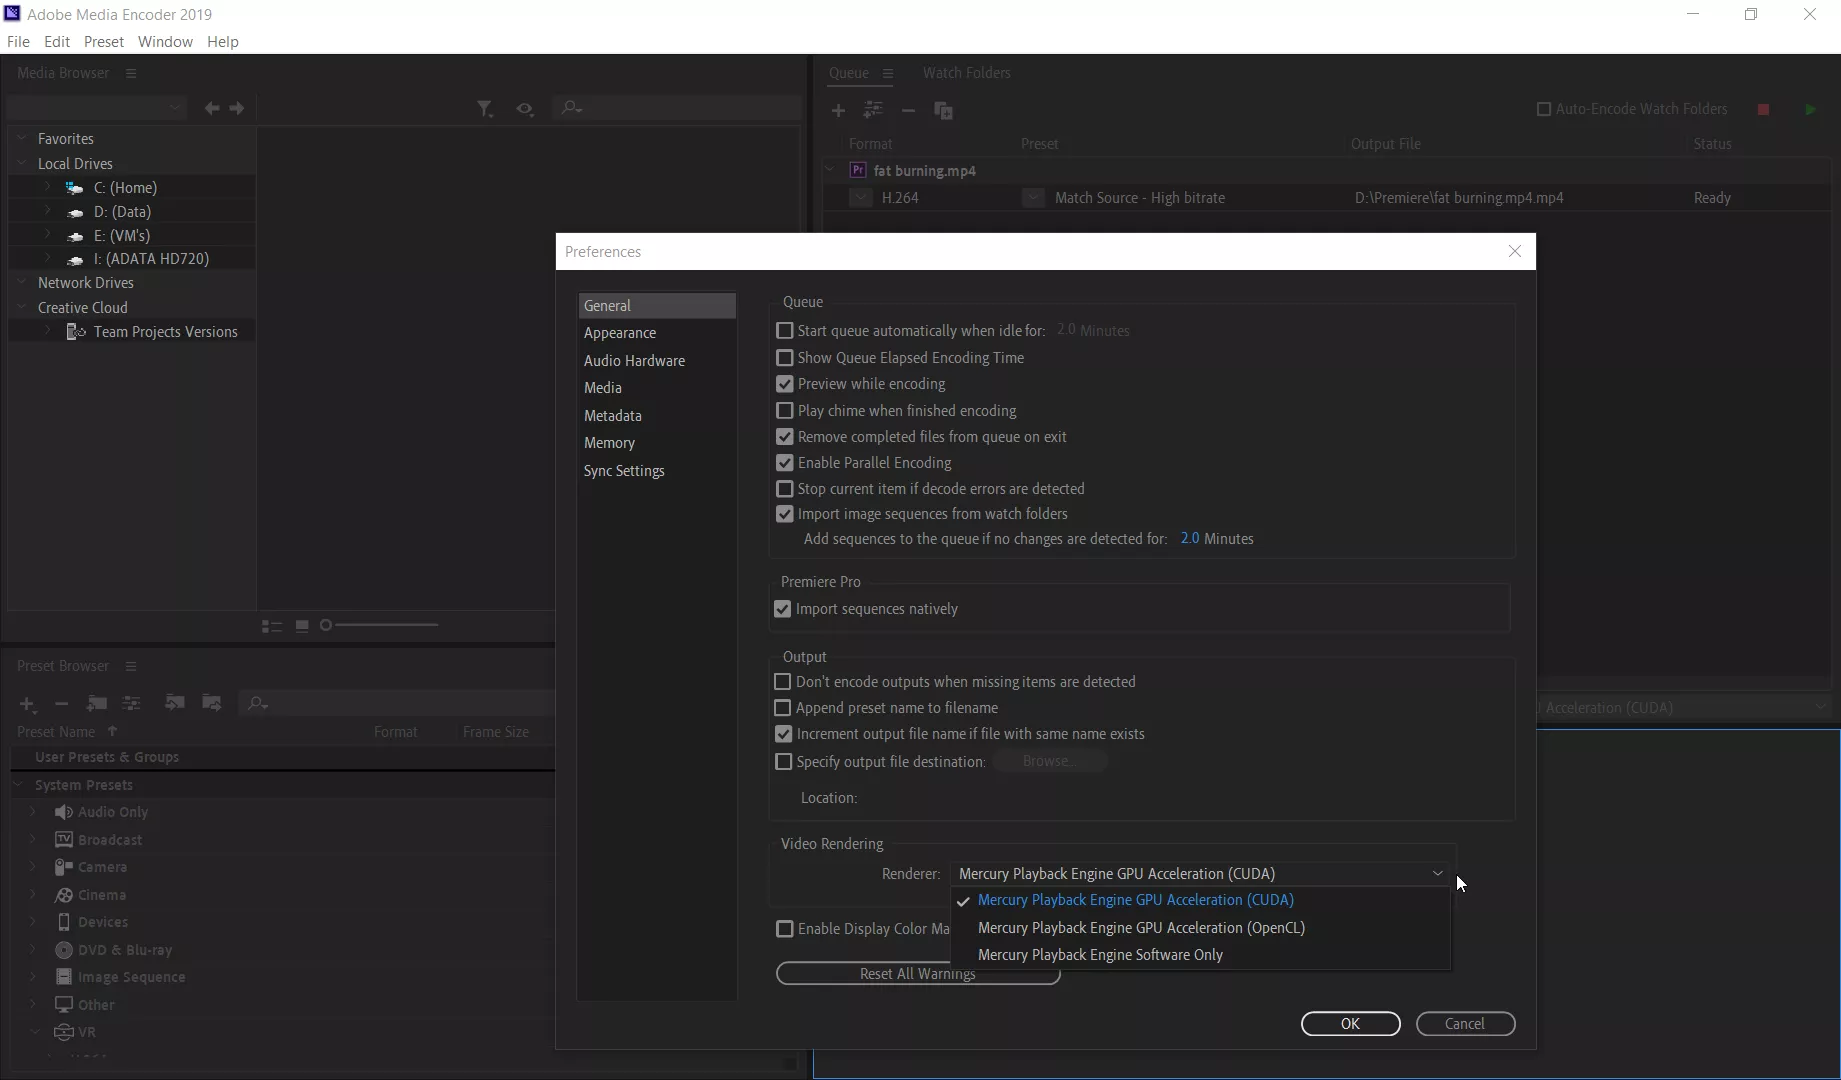
Task: Click Create New Preset plus icon
Action: pos(28,704)
